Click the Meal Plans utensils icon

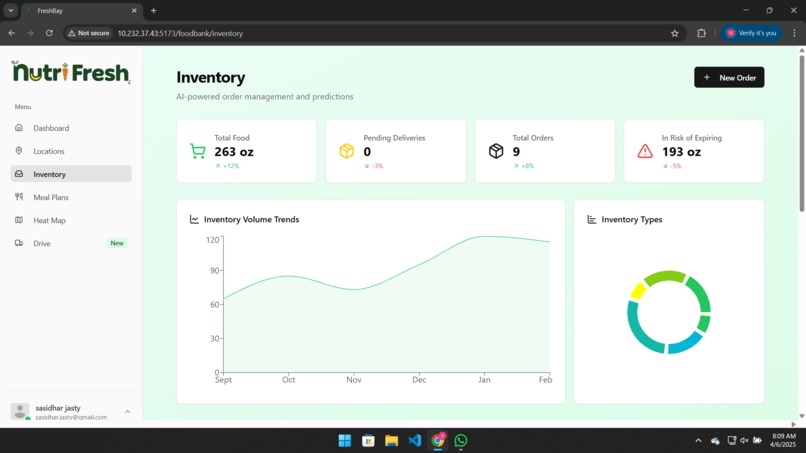tap(19, 196)
